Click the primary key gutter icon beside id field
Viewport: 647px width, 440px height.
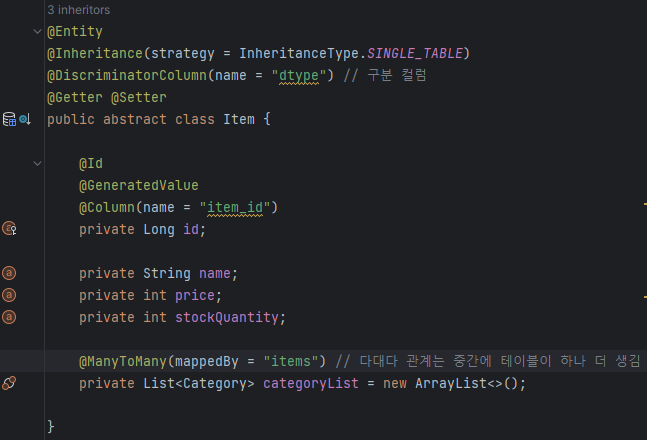(9, 228)
